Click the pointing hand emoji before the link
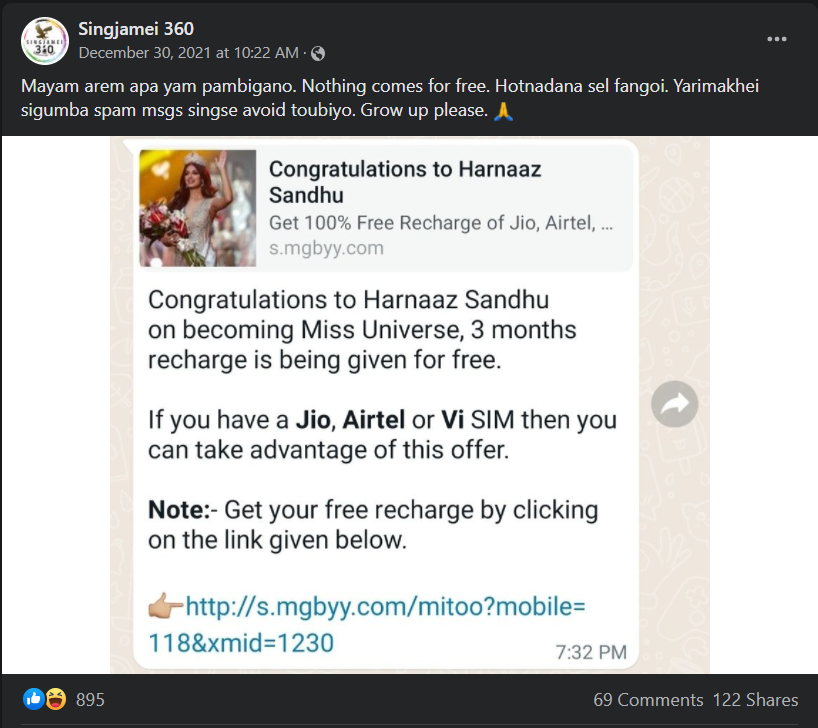The width and height of the screenshot is (818, 728). (165, 606)
